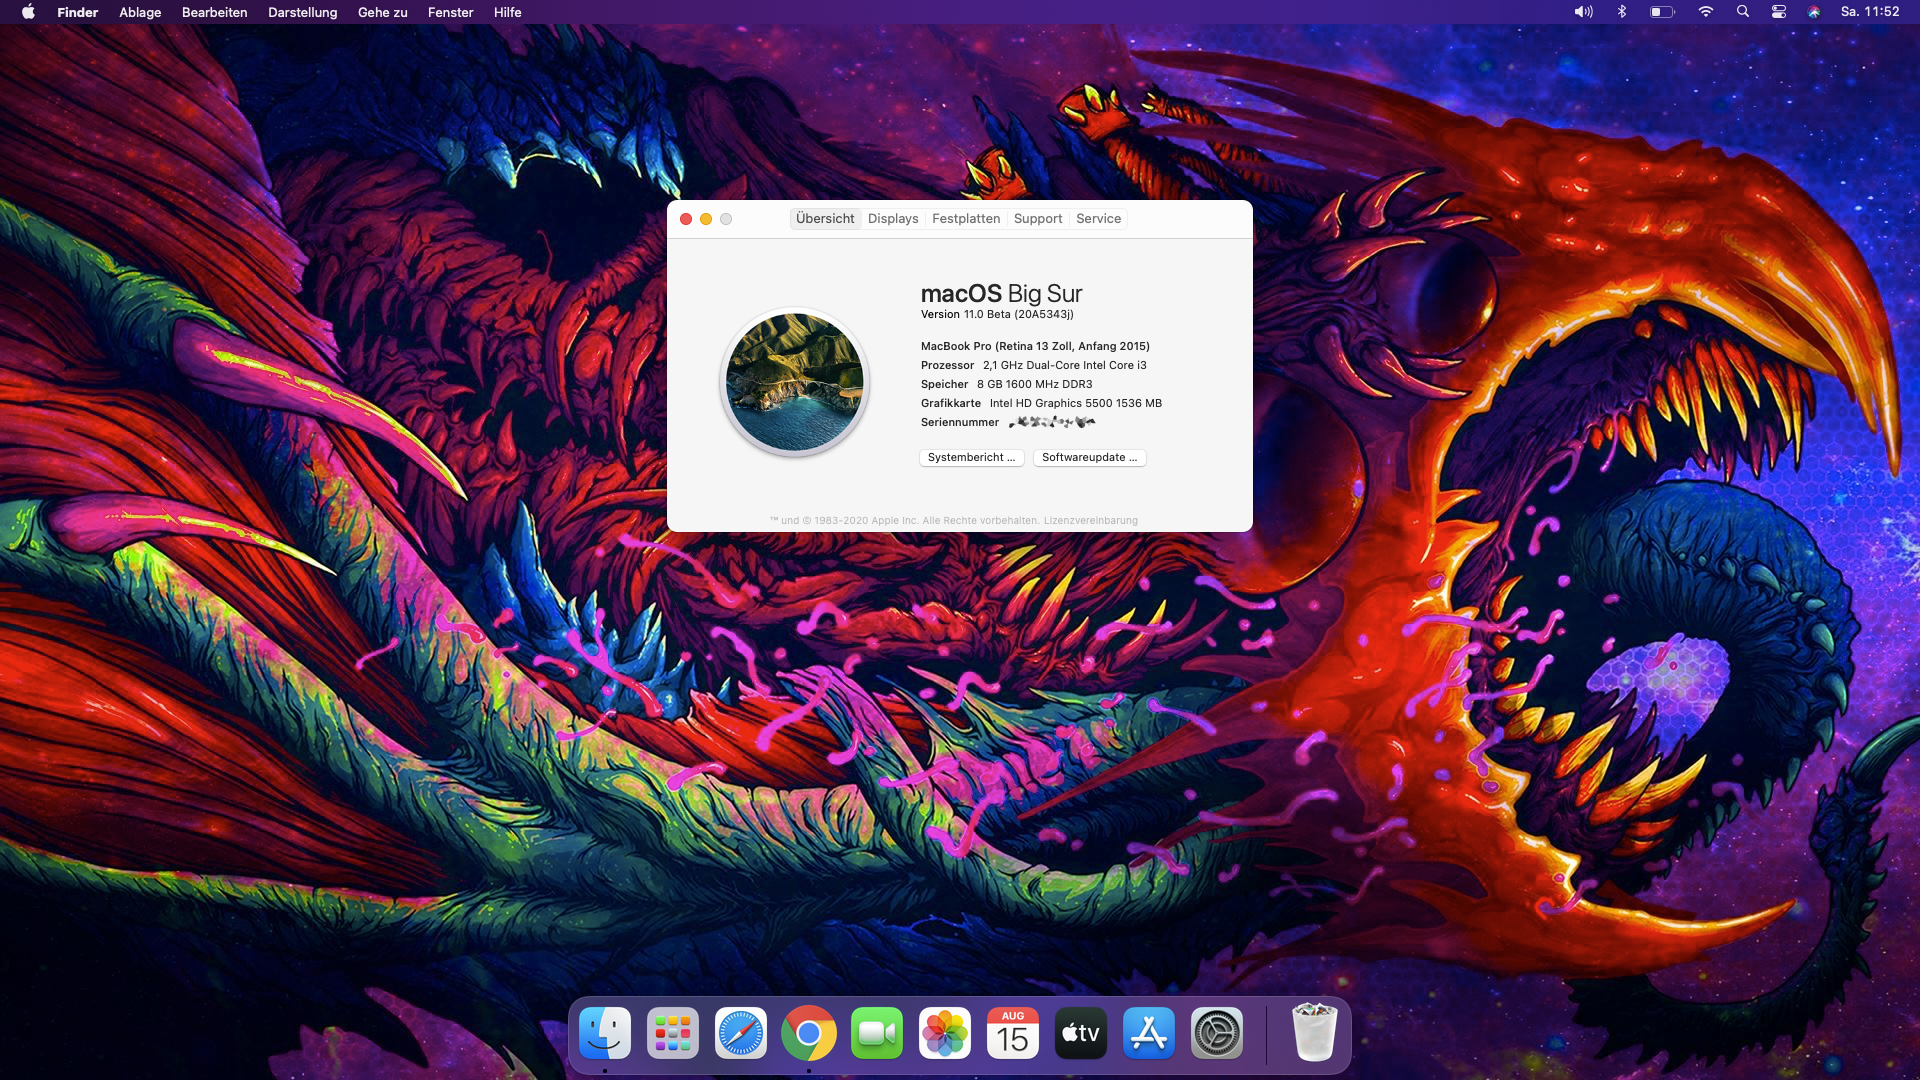
Task: Open the Wi-Fi status menu
Action: 1705,12
